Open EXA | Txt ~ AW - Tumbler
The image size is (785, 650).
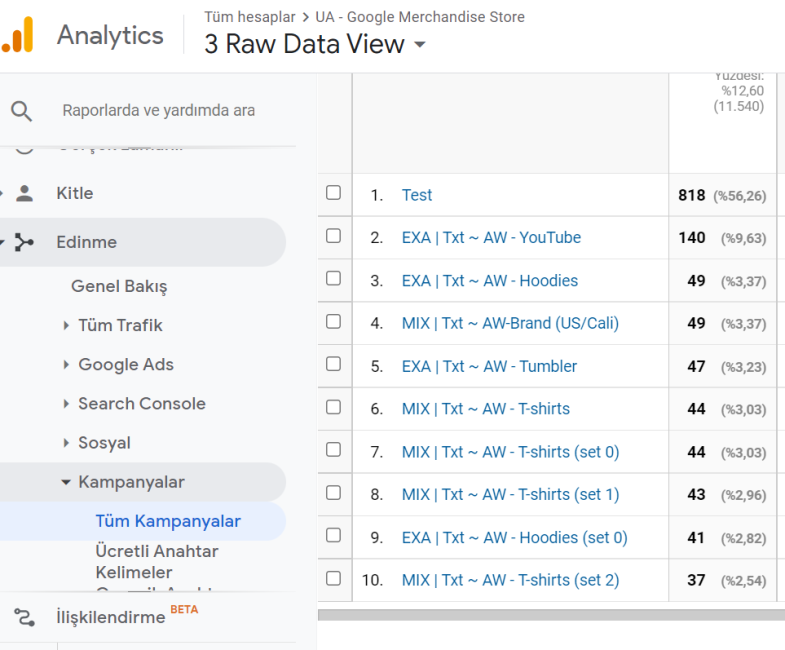tap(489, 367)
